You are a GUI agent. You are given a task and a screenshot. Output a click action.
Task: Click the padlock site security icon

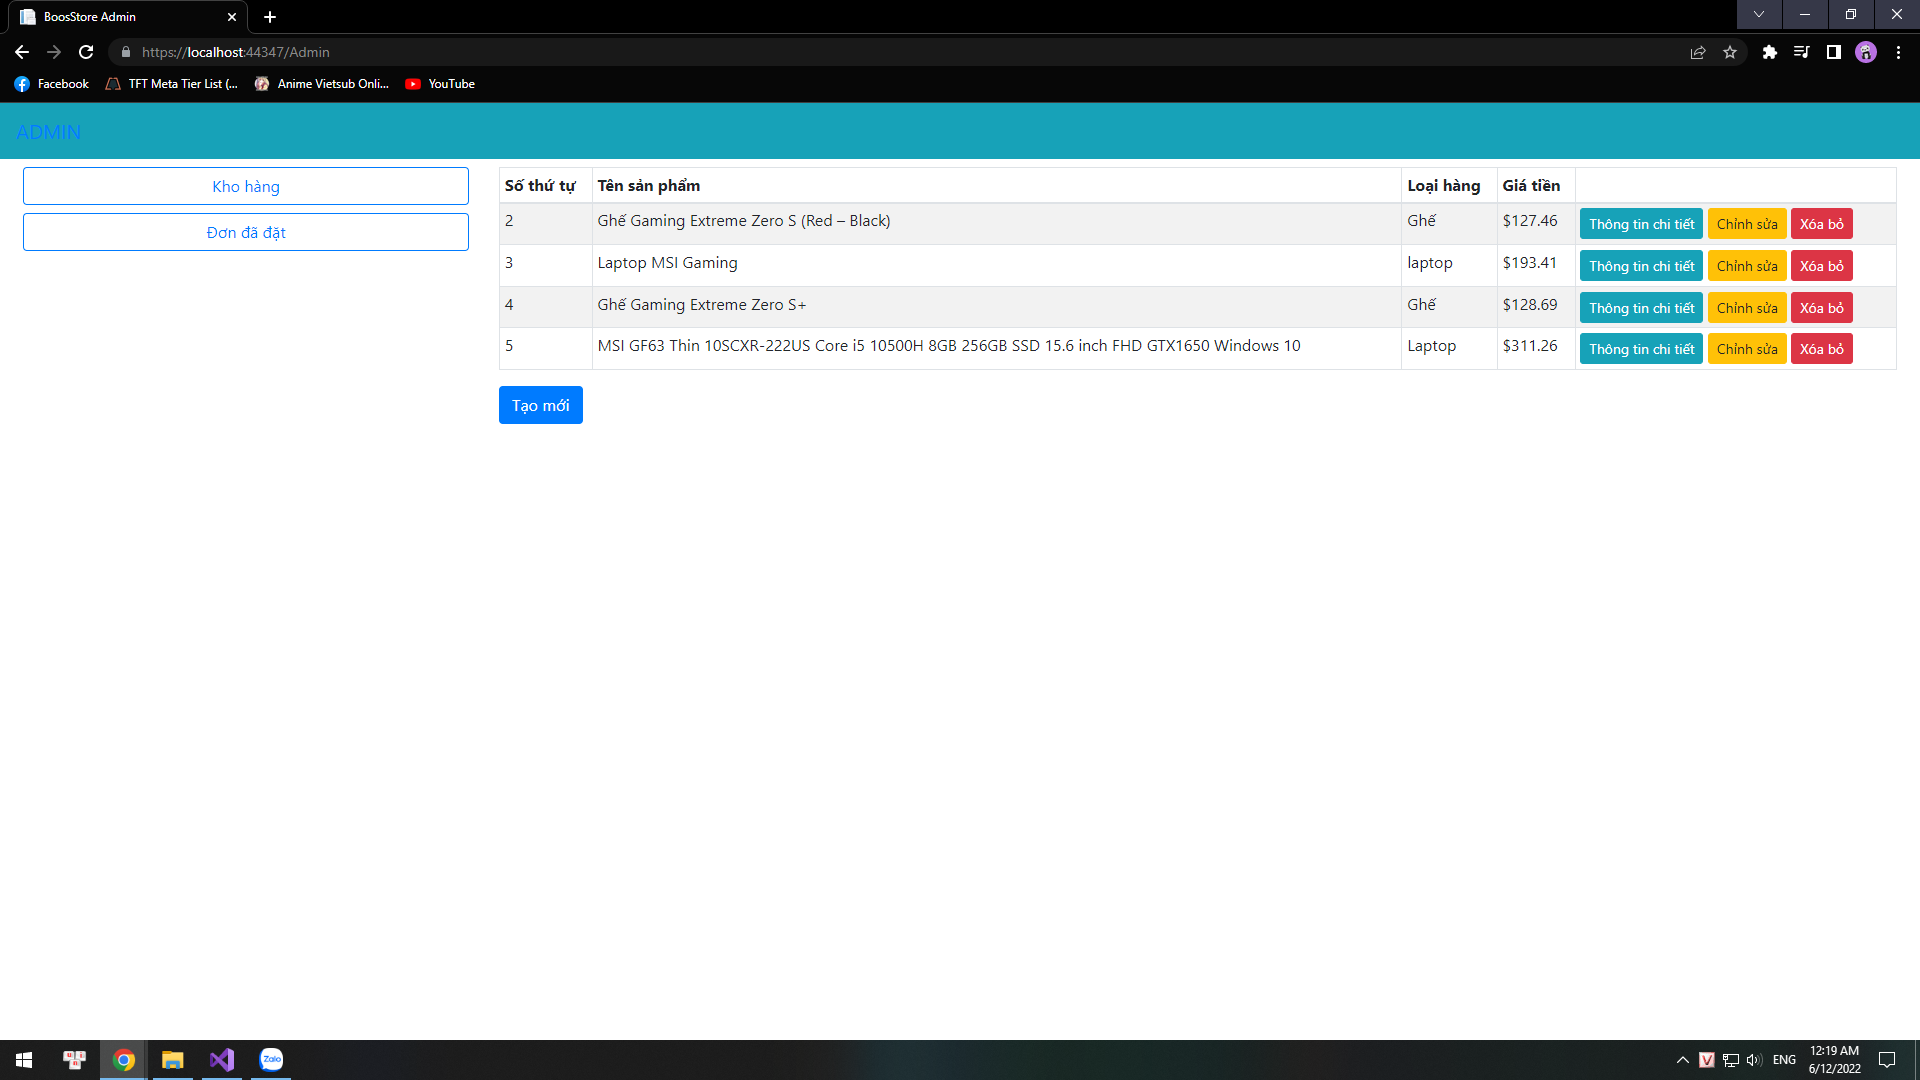[x=125, y=52]
